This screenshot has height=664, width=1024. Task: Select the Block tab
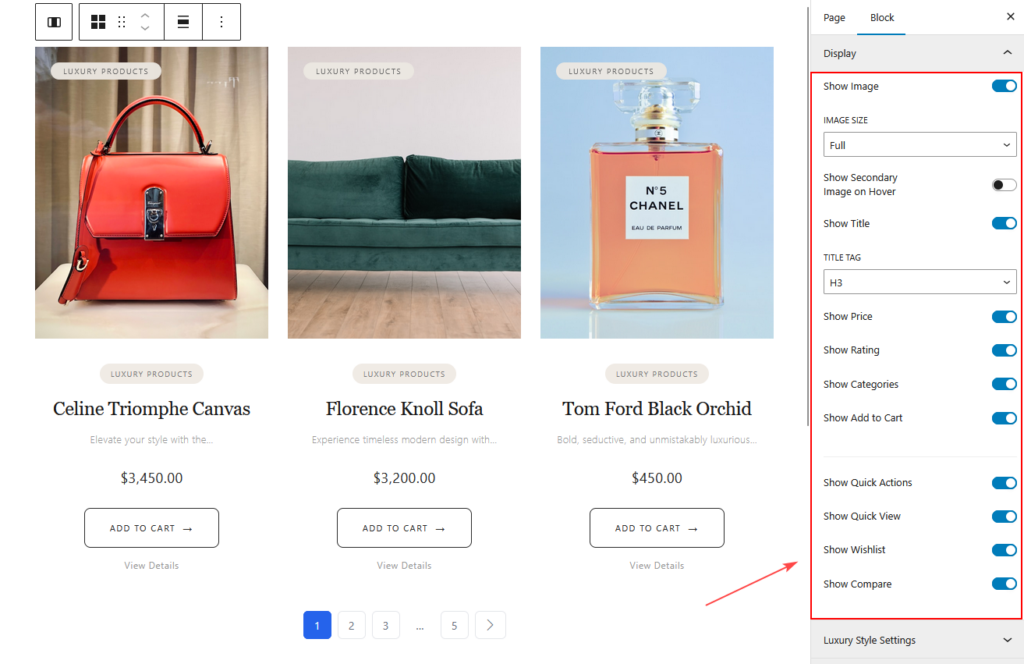pos(882,18)
